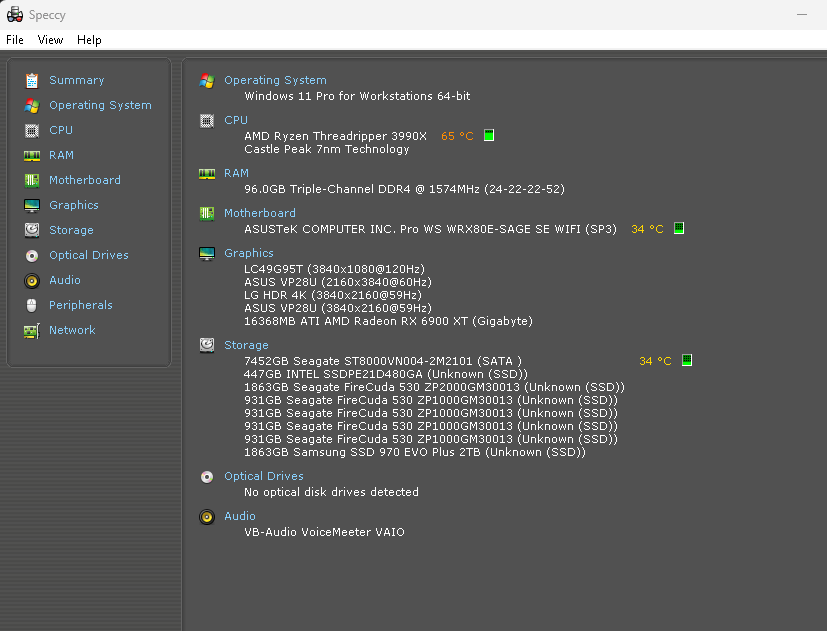Click the Summary clipboard icon in sidebar
Viewport: 827px width, 631px height.
(32, 80)
